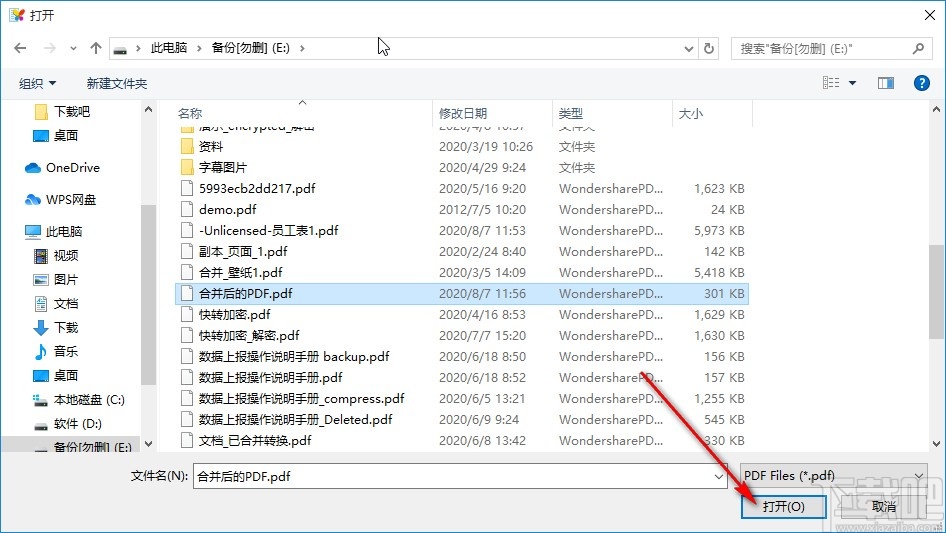The image size is (946, 533).
Task: Close the 打开 dialog
Action: pyautogui.click(x=930, y=15)
